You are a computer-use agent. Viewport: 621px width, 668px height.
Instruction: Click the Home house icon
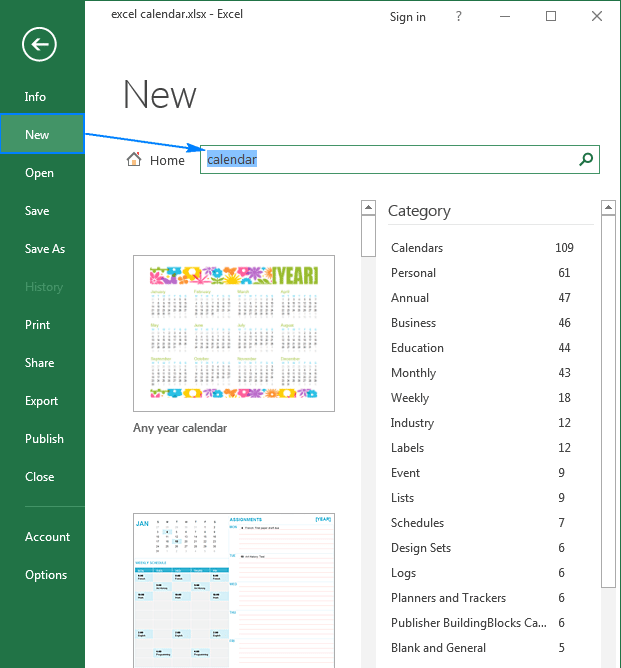pos(134,160)
